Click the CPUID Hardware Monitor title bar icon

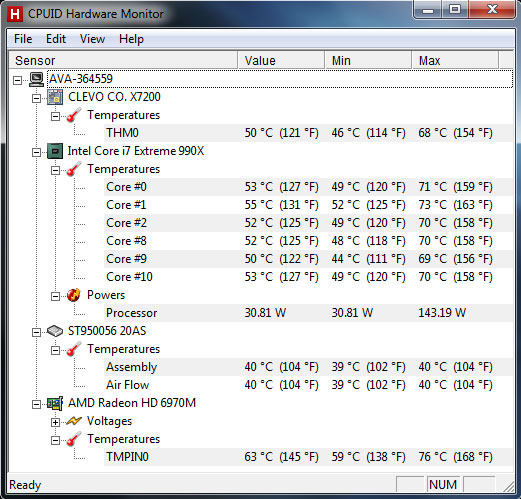pyautogui.click(x=15, y=14)
